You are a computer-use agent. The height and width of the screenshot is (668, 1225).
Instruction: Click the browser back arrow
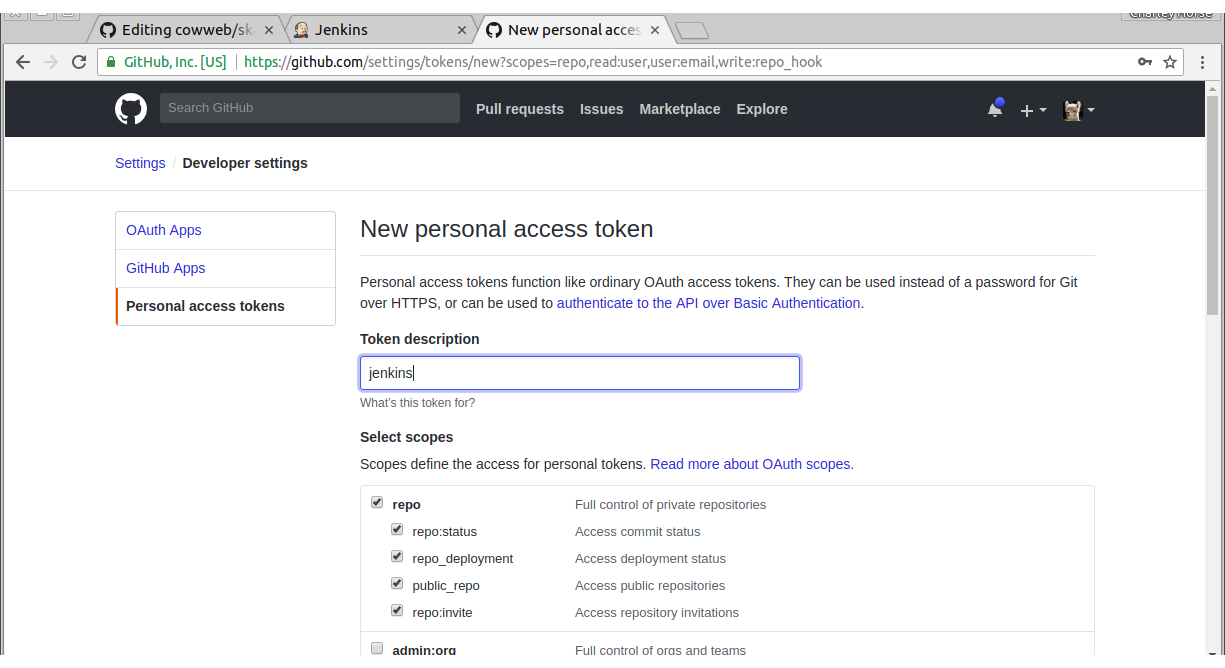click(x=23, y=62)
